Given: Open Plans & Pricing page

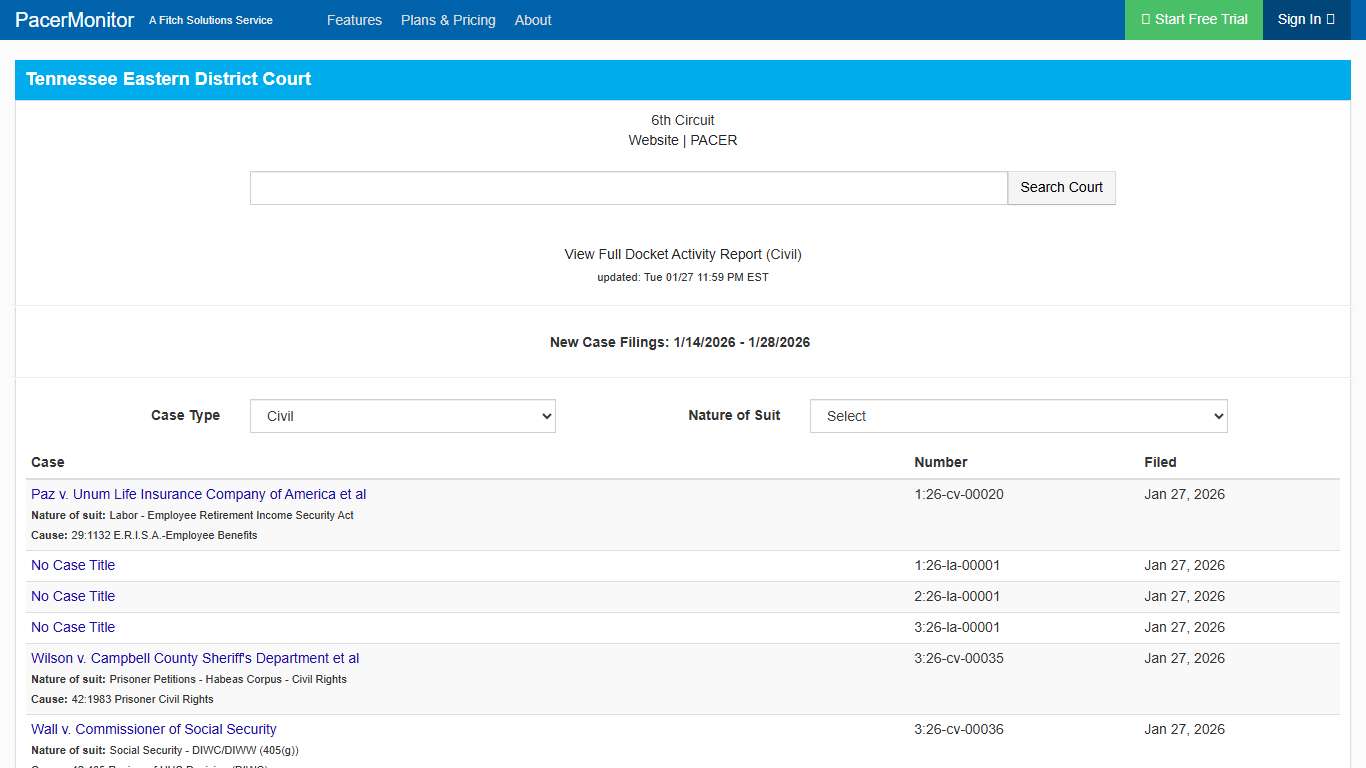Looking at the screenshot, I should tap(448, 20).
